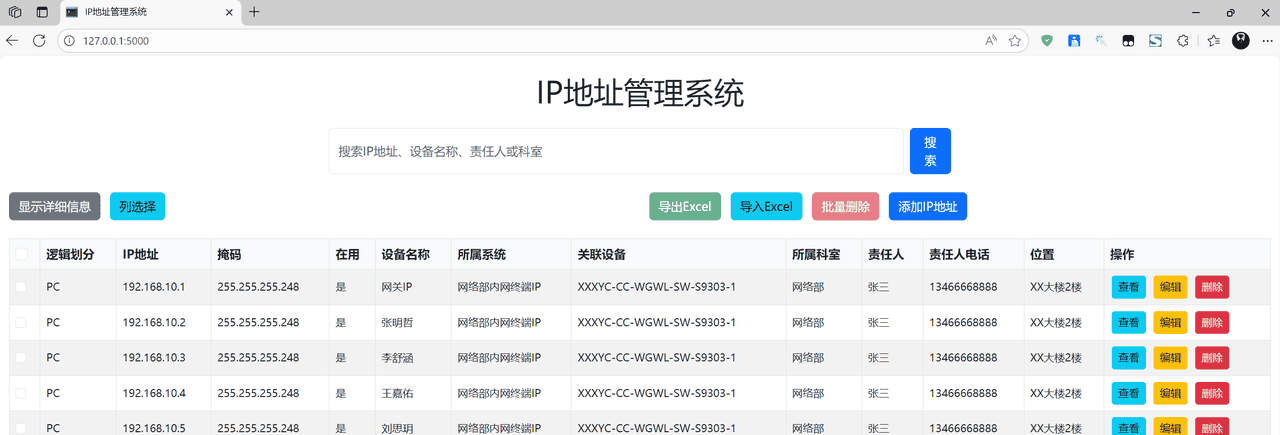Open the blue figure extension icon

(x=1074, y=41)
